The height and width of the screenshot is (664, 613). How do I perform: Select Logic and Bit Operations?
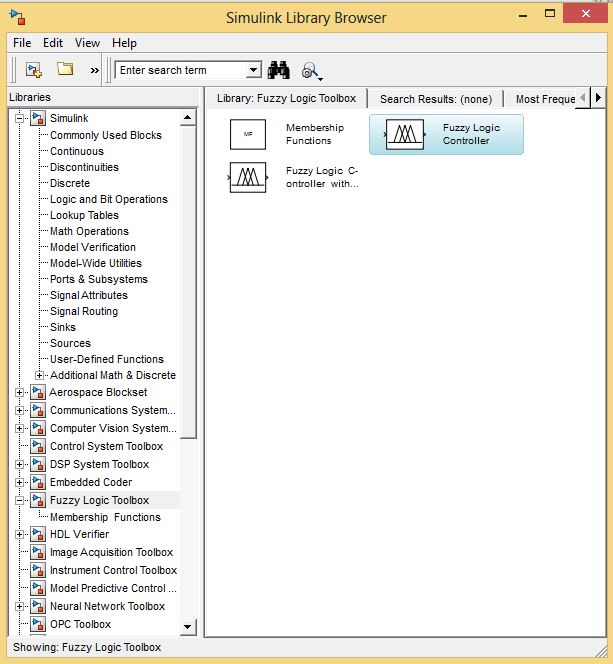pyautogui.click(x=109, y=199)
